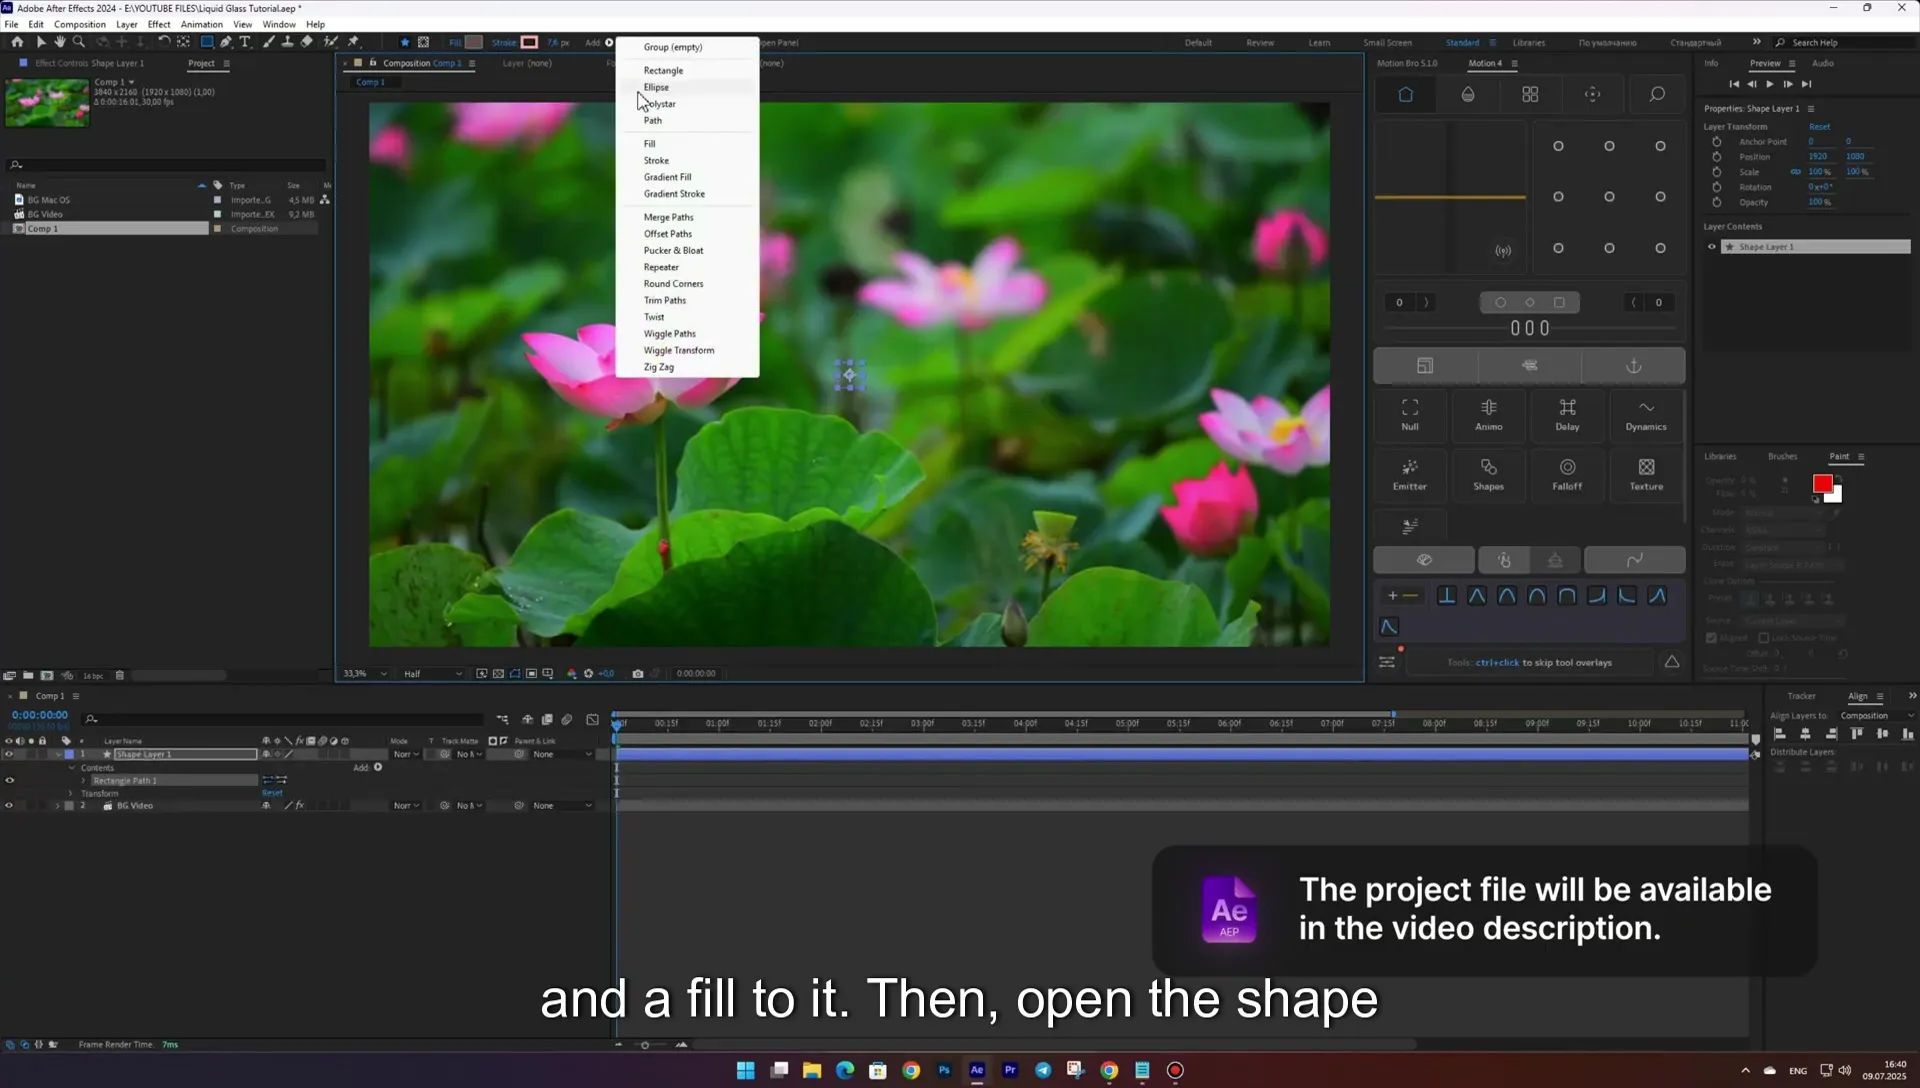
Task: Open Motion 4 Animo tool
Action: 1488,414
